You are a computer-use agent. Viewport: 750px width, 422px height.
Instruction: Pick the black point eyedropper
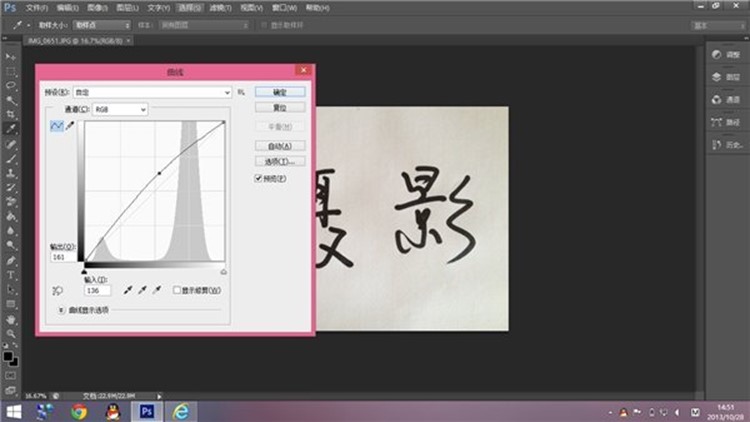(x=127, y=290)
